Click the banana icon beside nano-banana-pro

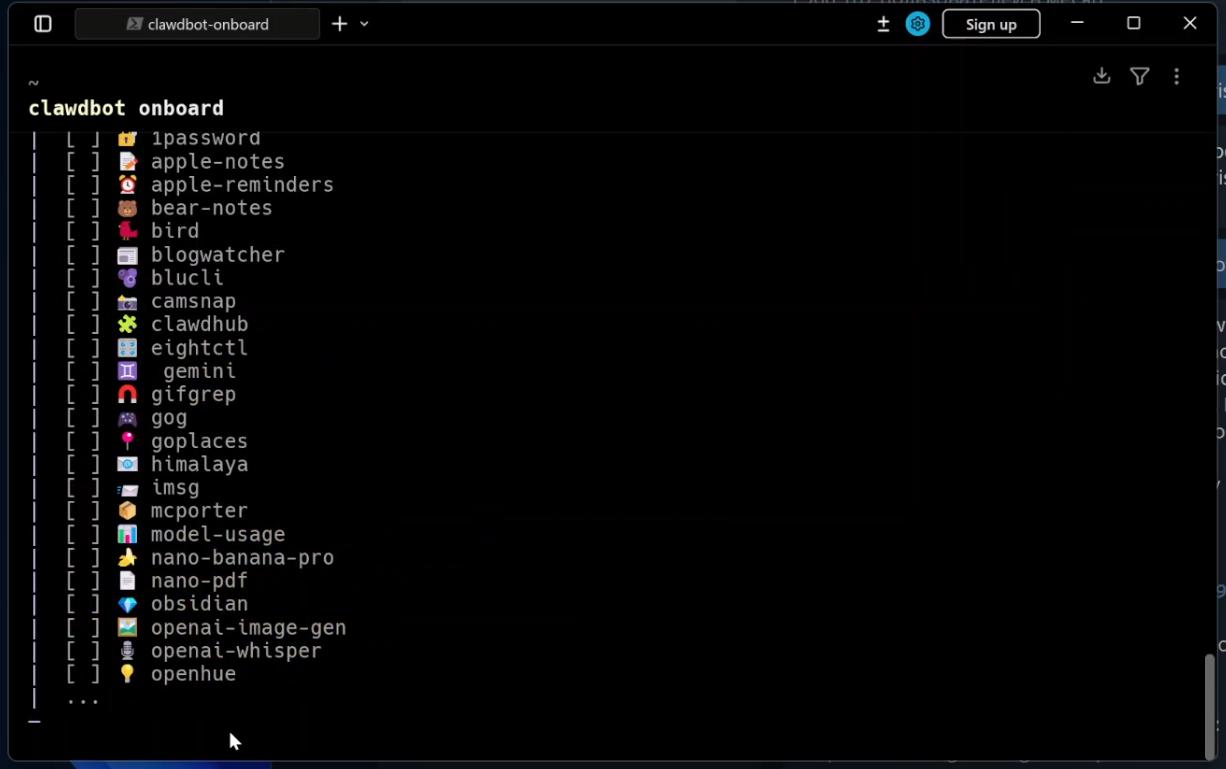click(127, 557)
